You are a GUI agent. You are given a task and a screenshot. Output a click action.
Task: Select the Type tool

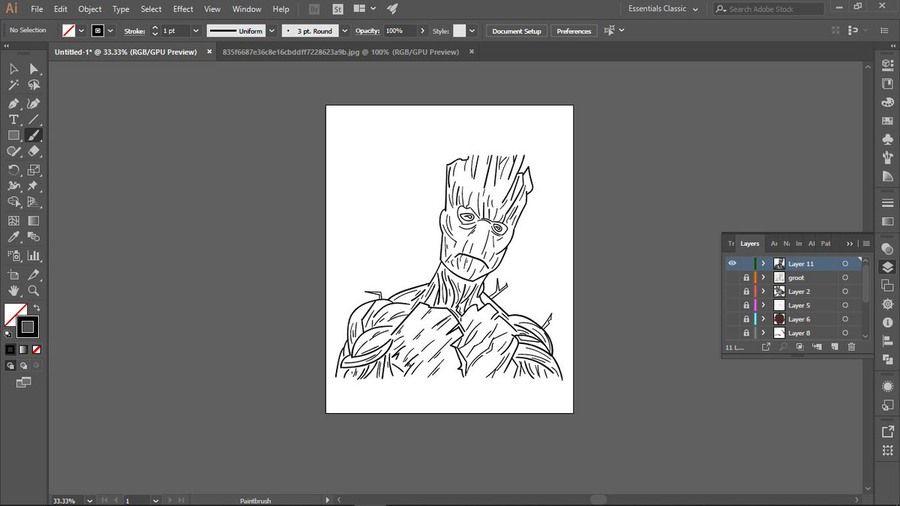[x=13, y=119]
